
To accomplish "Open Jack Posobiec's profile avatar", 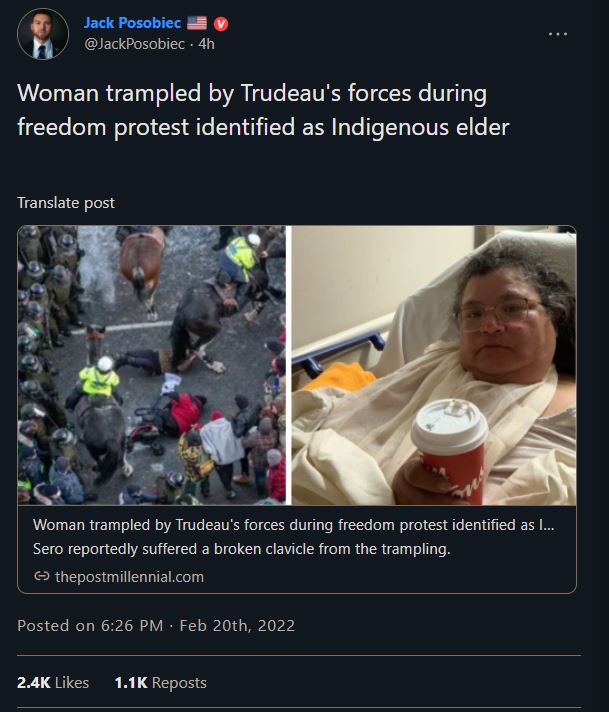I will point(43,34).
